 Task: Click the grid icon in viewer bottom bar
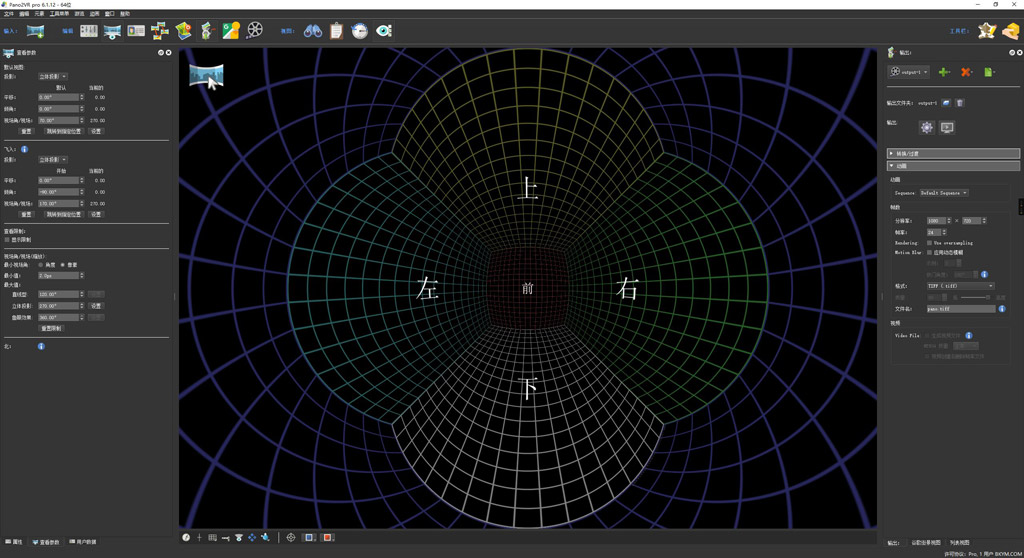pos(212,537)
